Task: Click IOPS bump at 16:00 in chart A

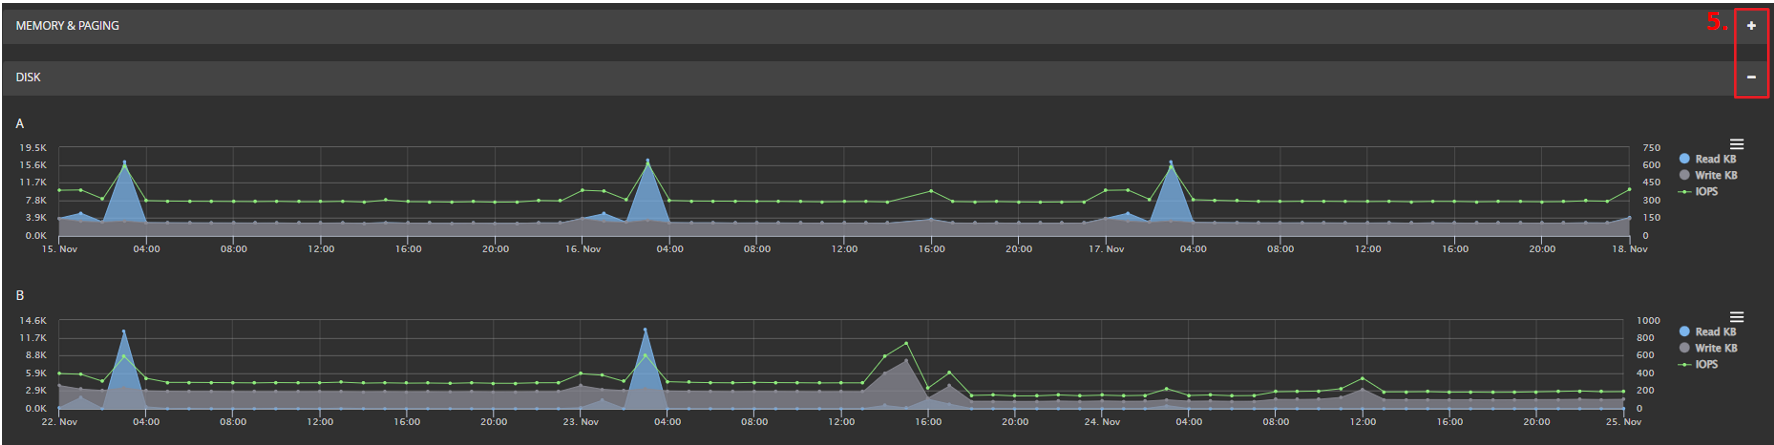Action: pyautogui.click(x=931, y=190)
